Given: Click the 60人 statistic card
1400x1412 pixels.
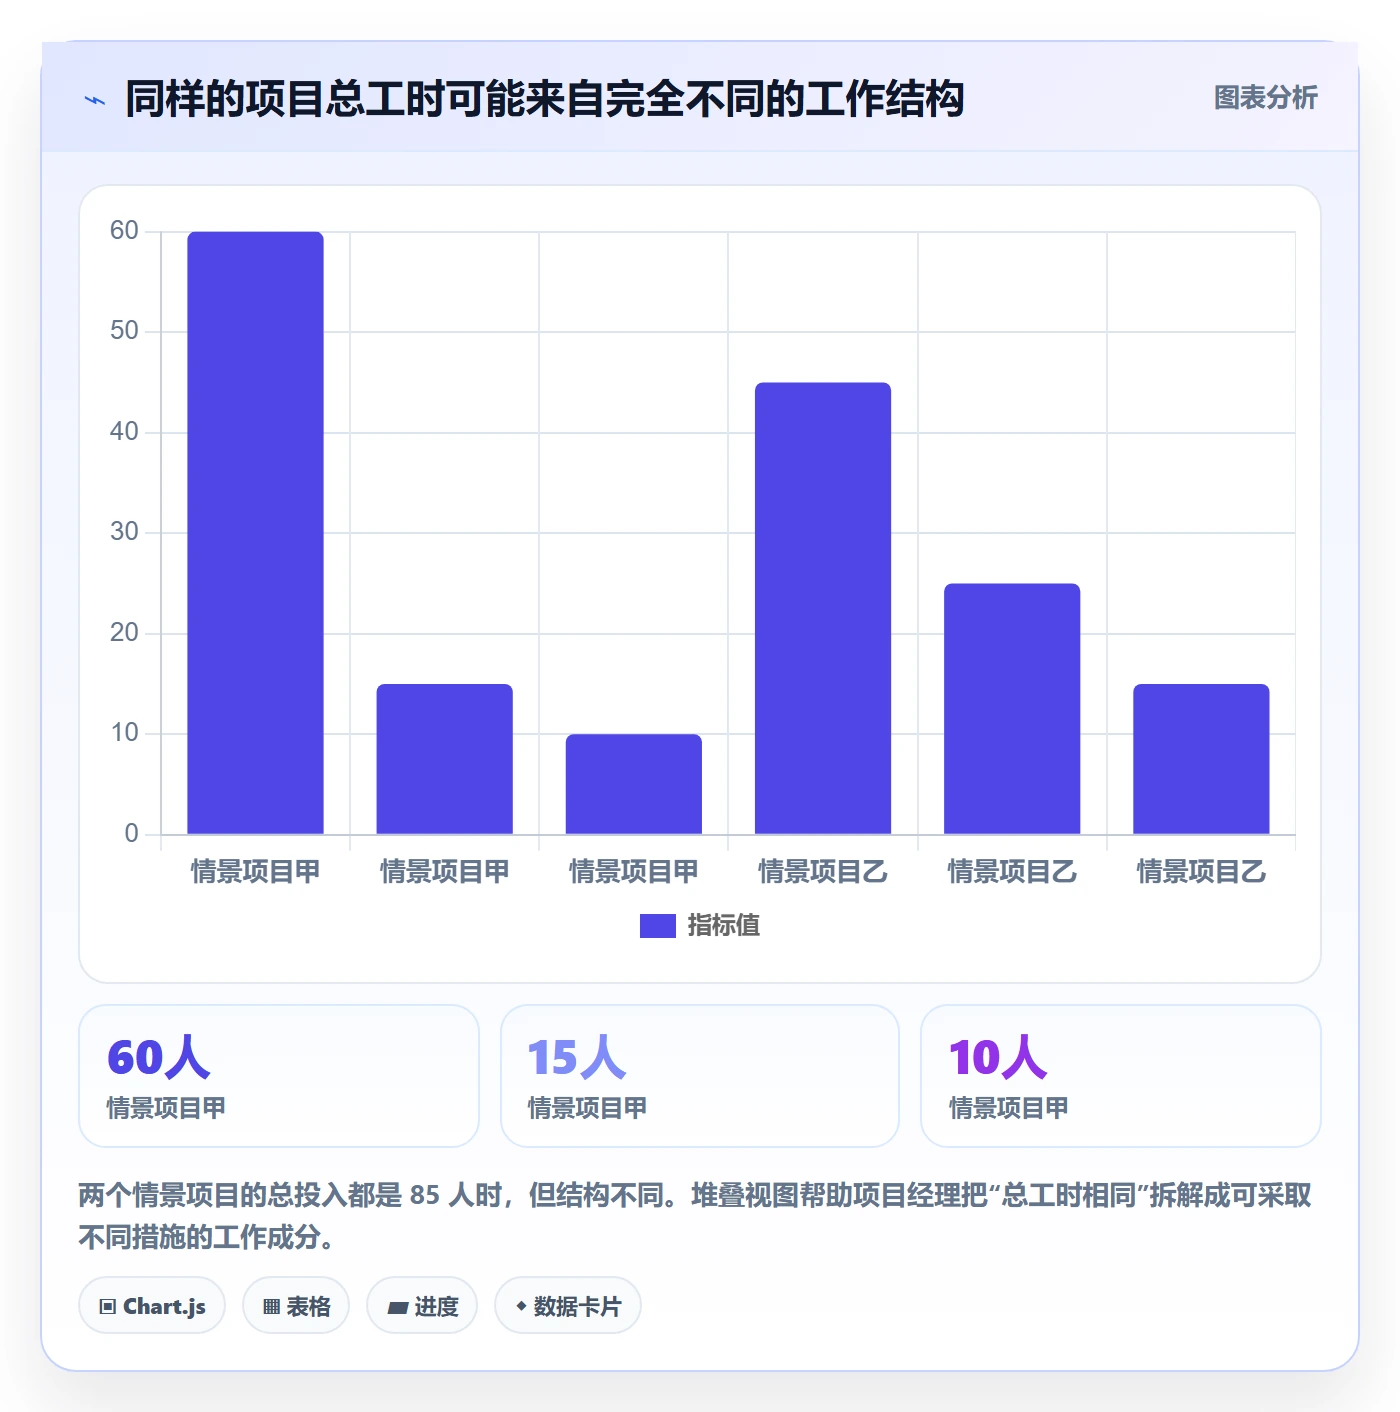Looking at the screenshot, I should click(x=279, y=1076).
